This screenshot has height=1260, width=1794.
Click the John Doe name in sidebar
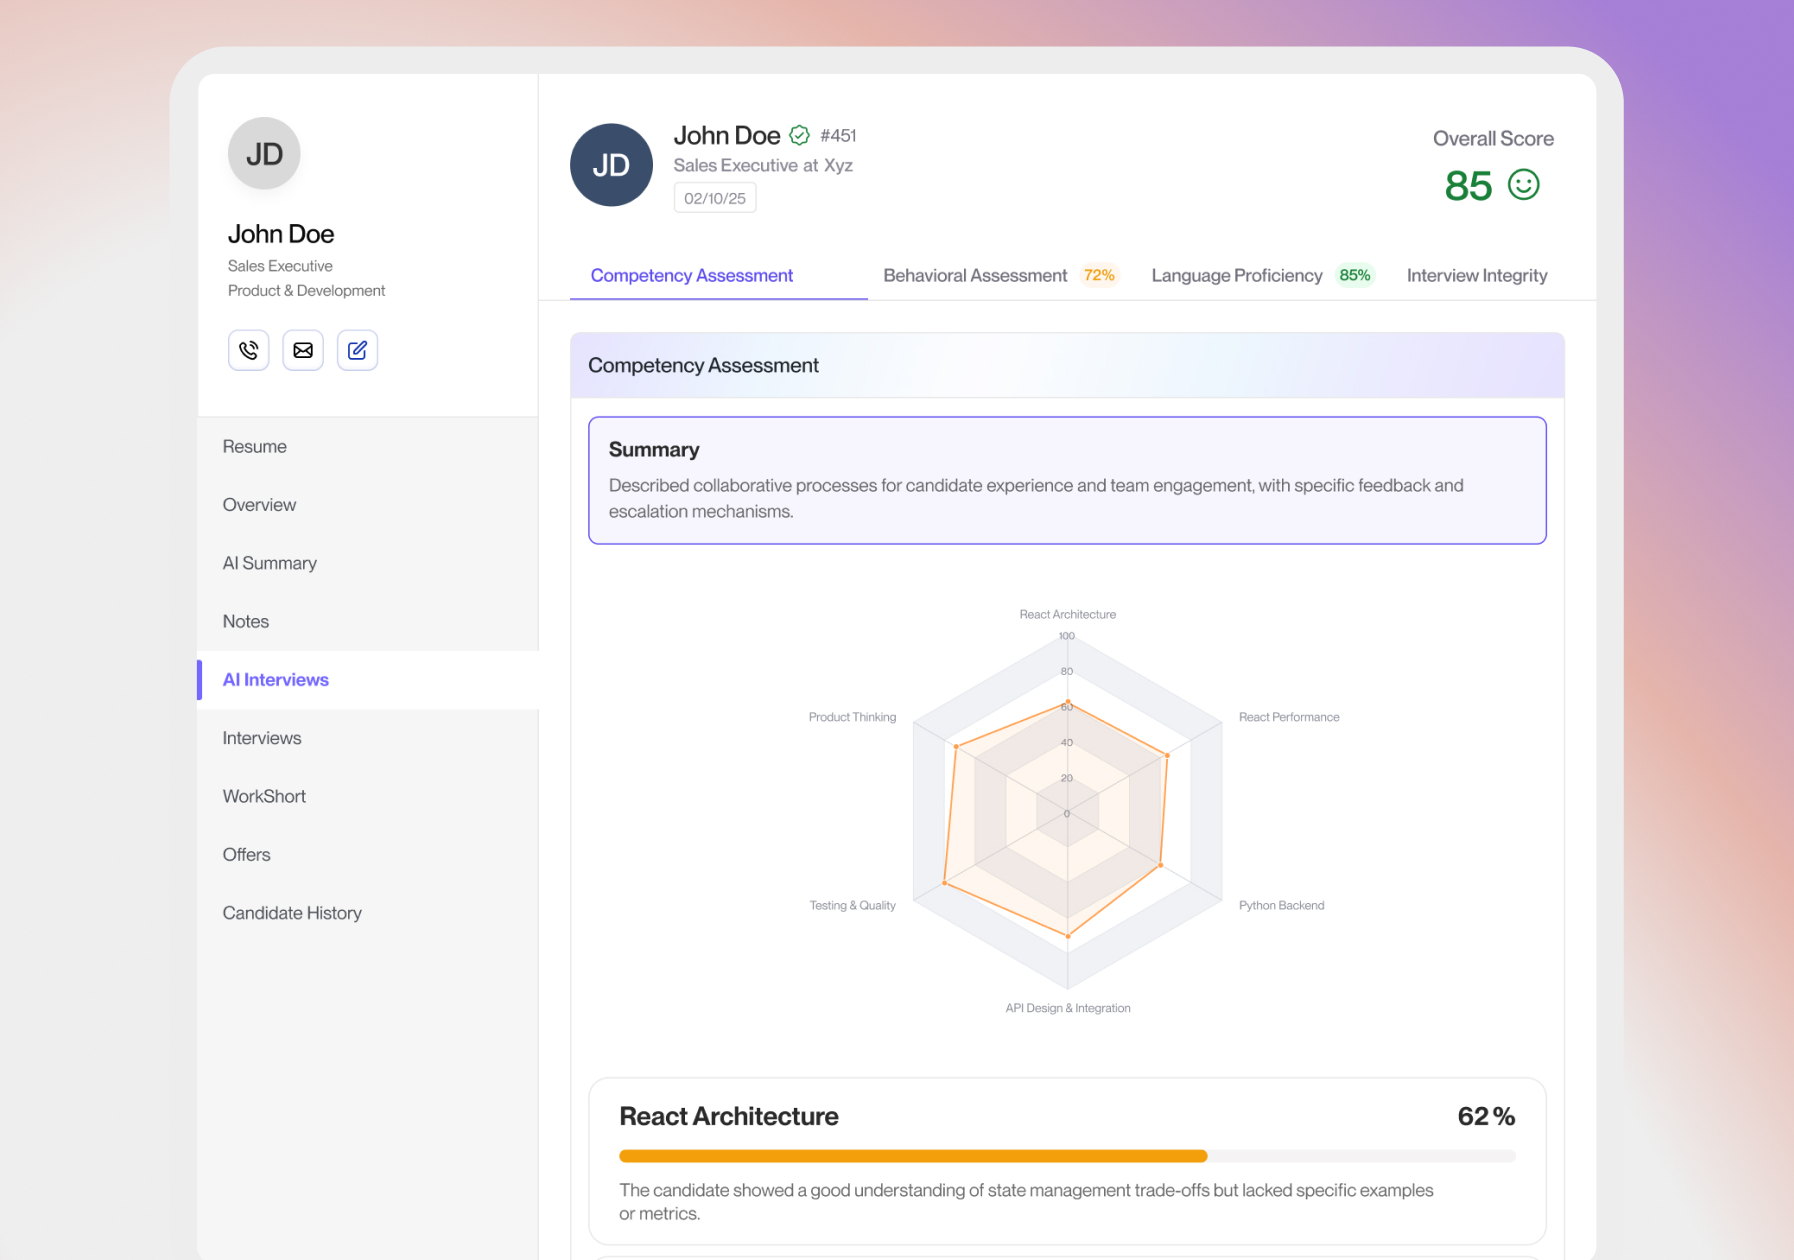point(281,234)
